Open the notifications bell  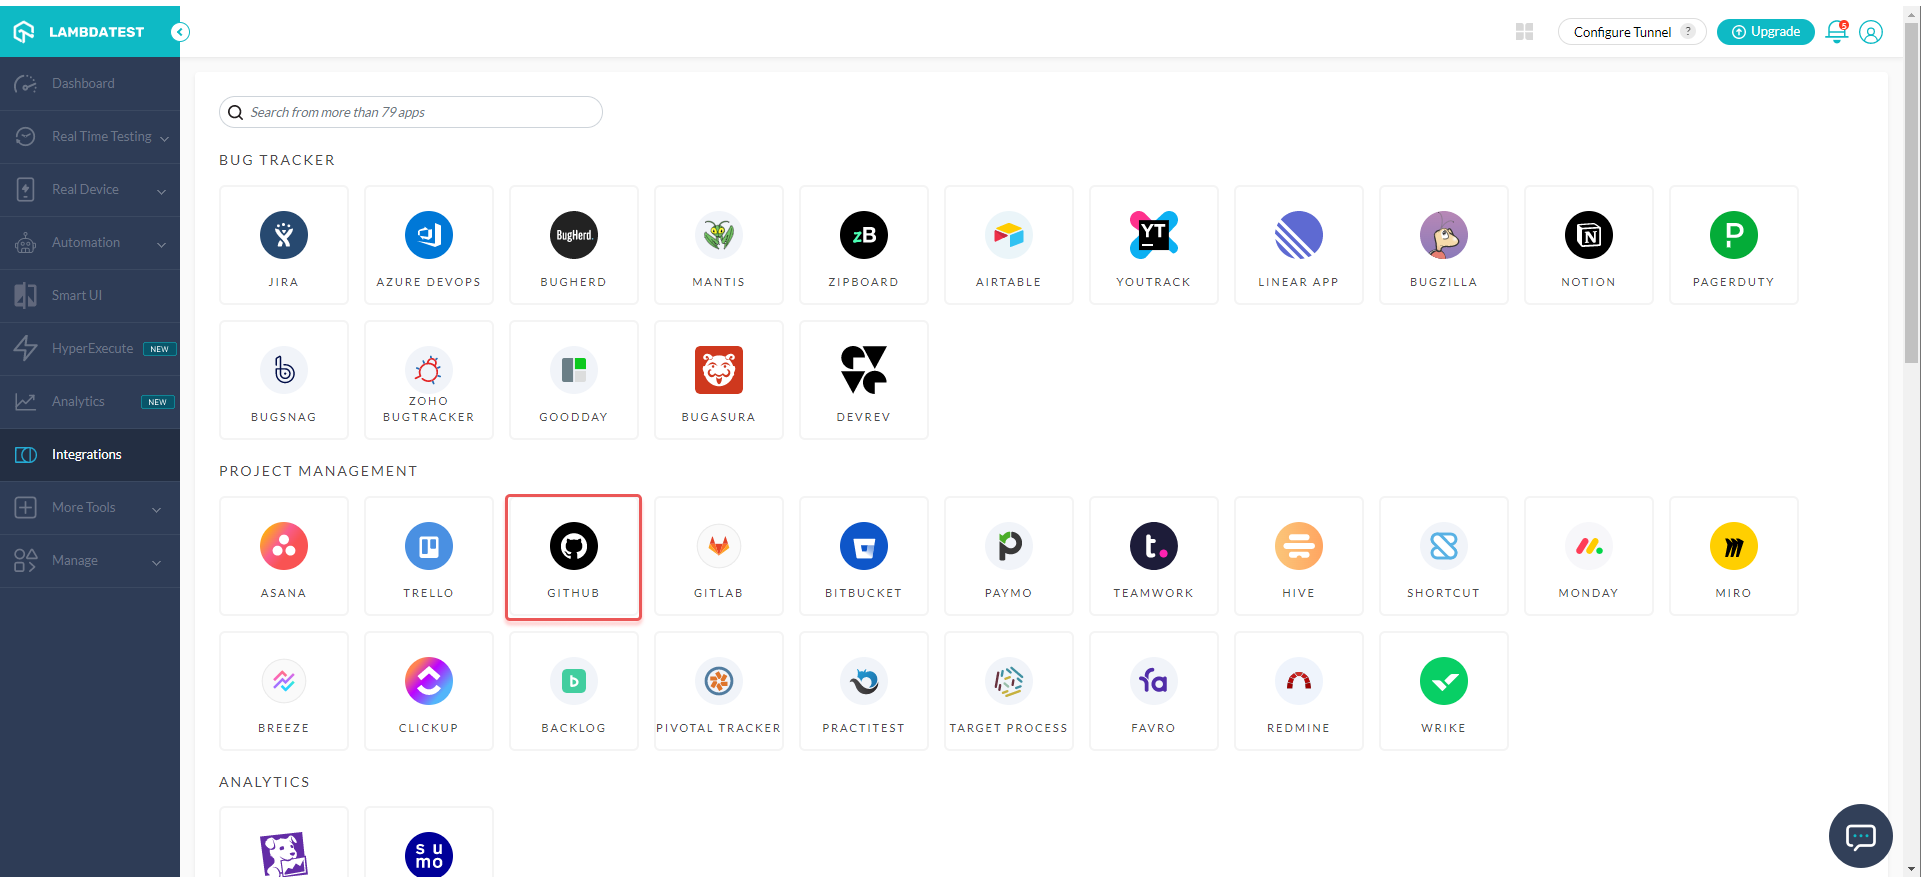[x=1837, y=32]
